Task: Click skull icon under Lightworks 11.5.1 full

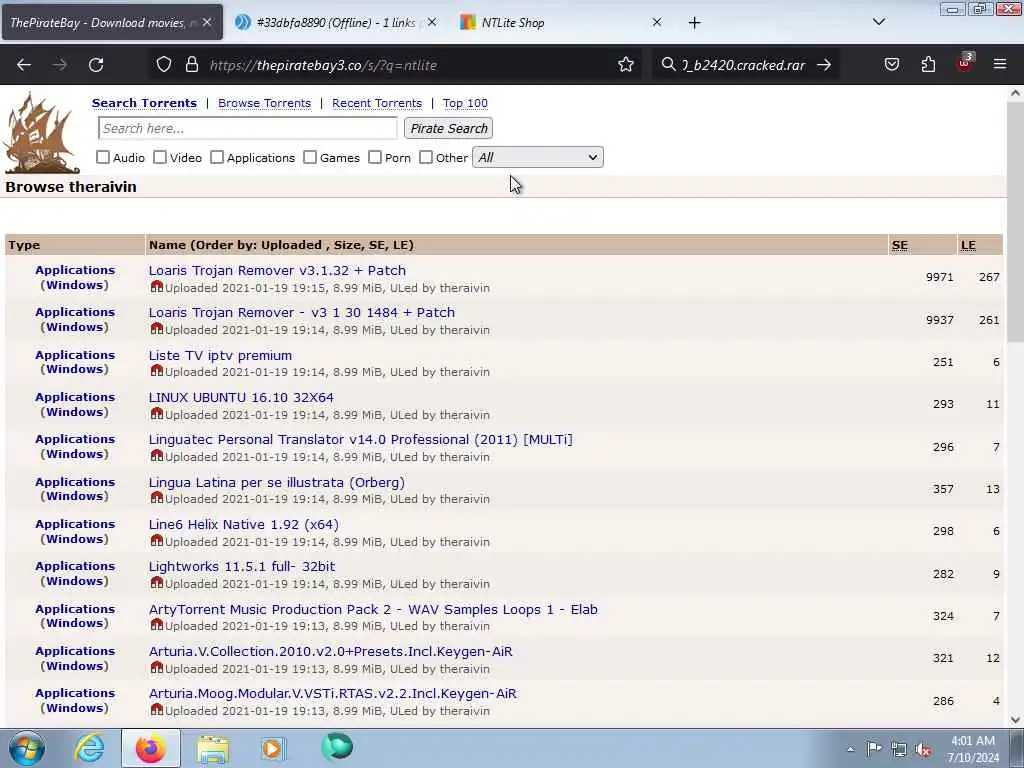Action: pyautogui.click(x=157, y=583)
